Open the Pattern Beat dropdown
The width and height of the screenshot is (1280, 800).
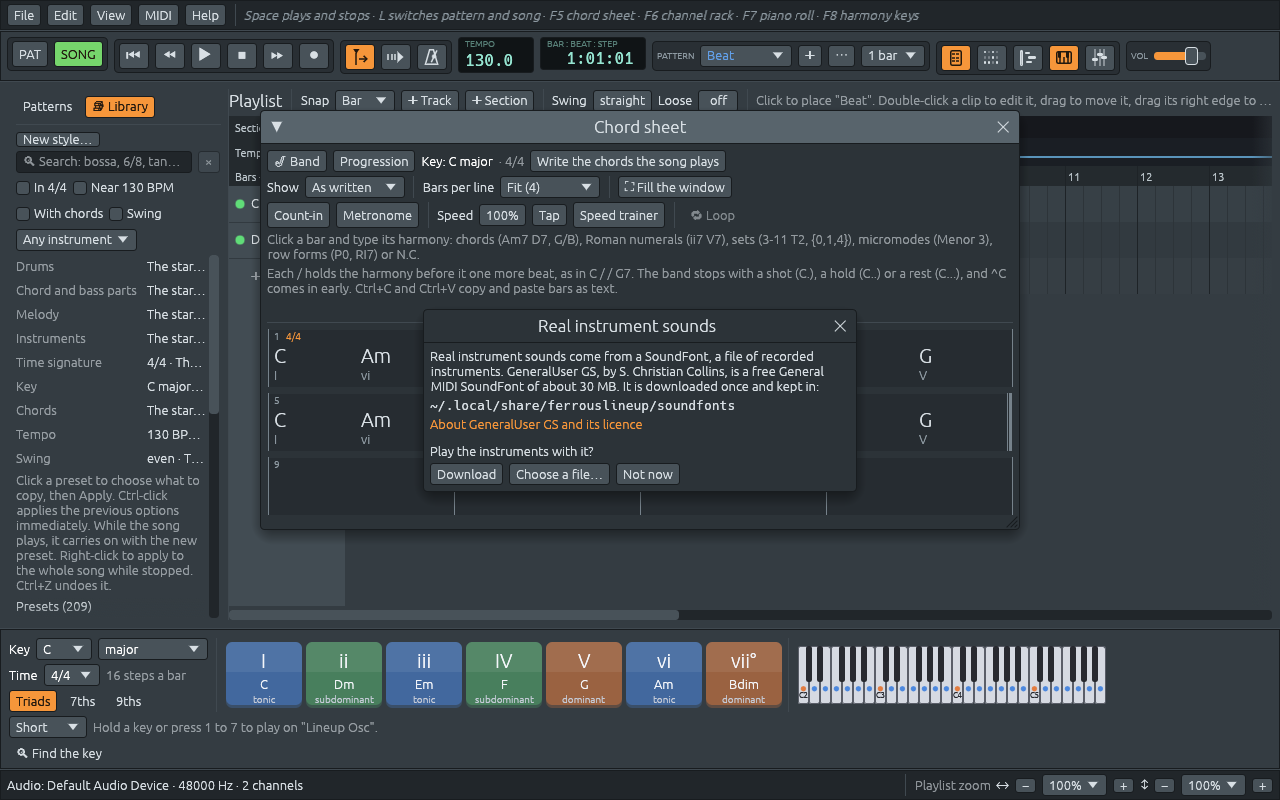746,56
